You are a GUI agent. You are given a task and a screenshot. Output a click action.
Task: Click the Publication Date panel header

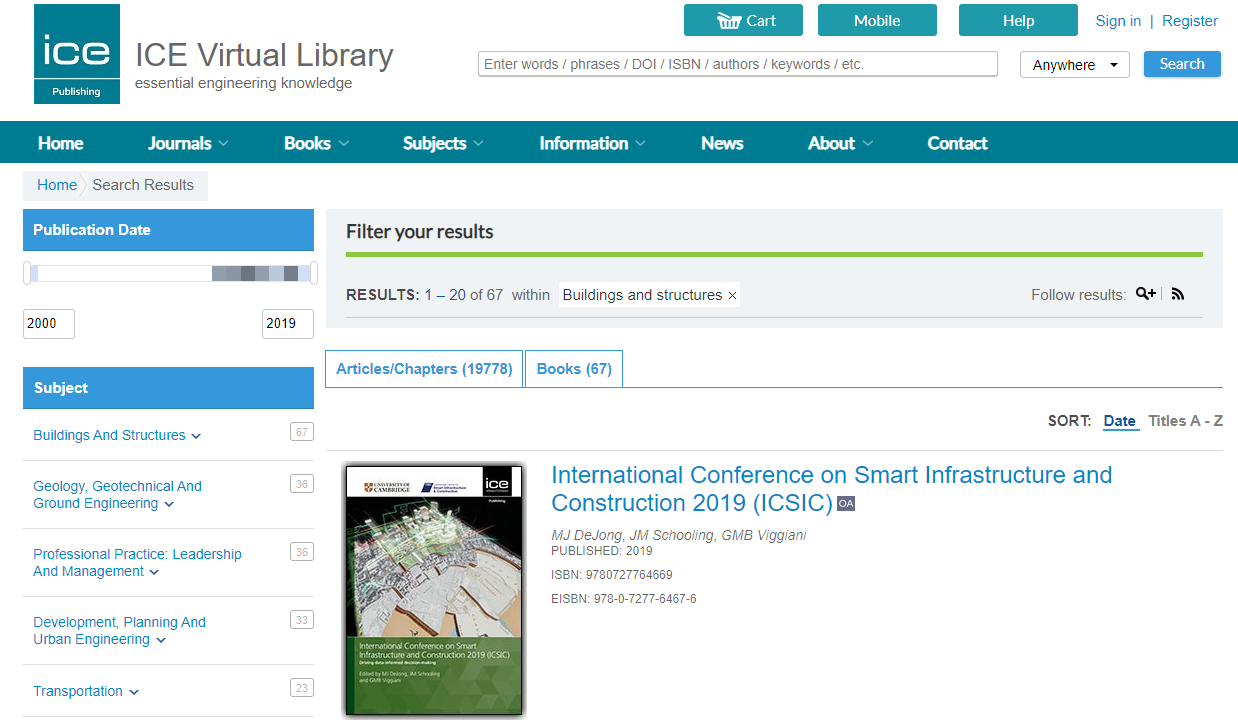click(x=168, y=230)
